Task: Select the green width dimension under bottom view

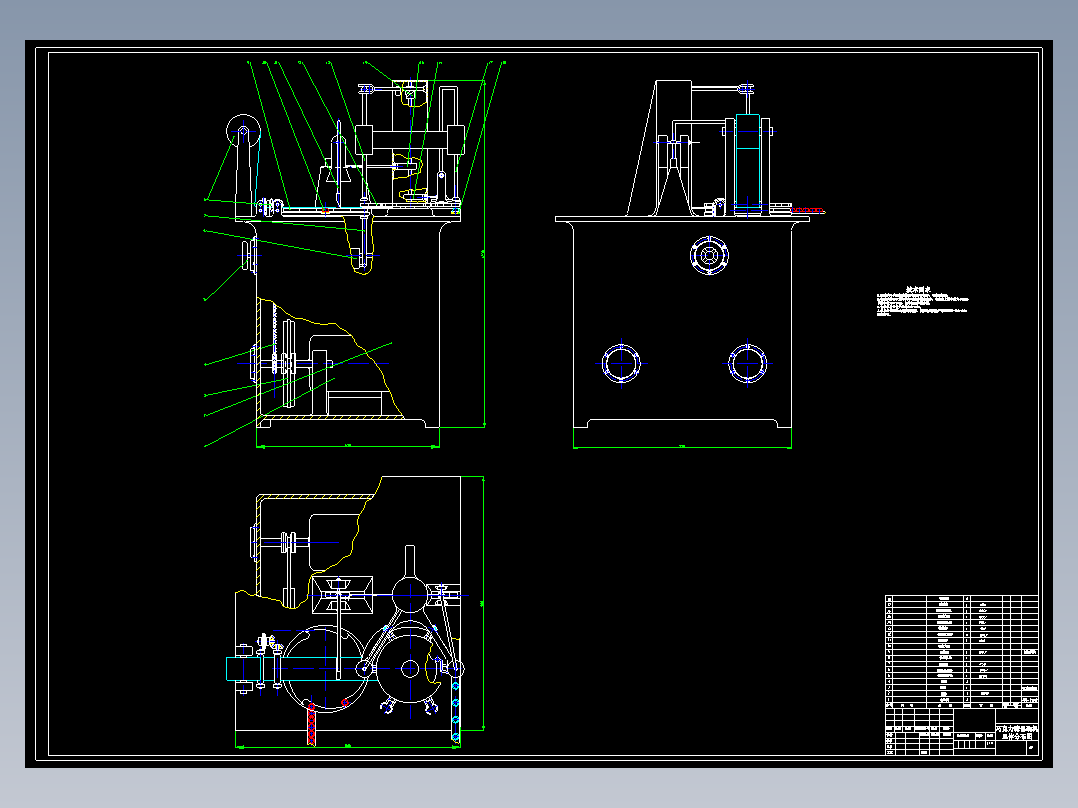Action: point(347,745)
